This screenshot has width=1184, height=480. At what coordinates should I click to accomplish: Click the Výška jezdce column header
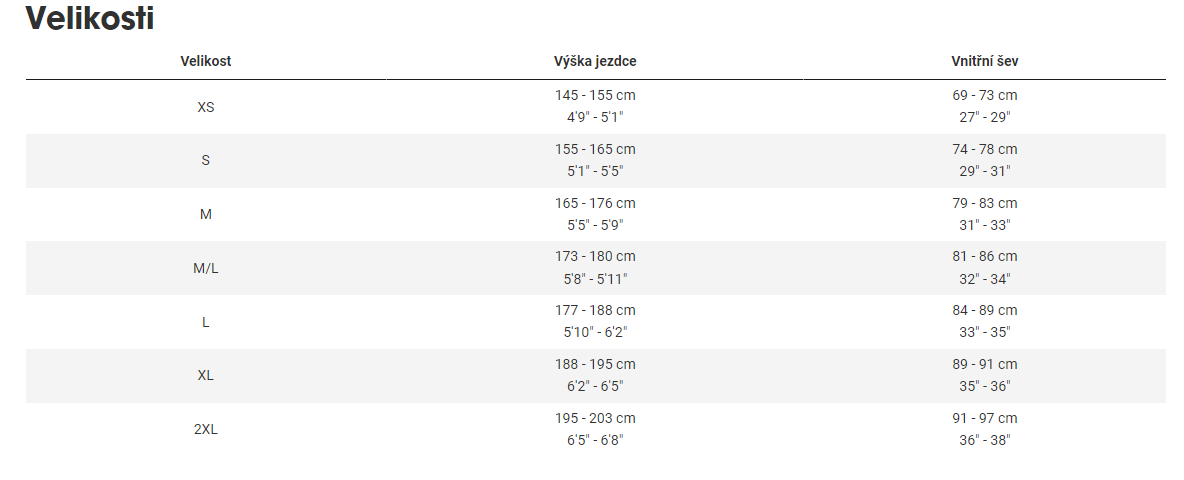point(595,61)
